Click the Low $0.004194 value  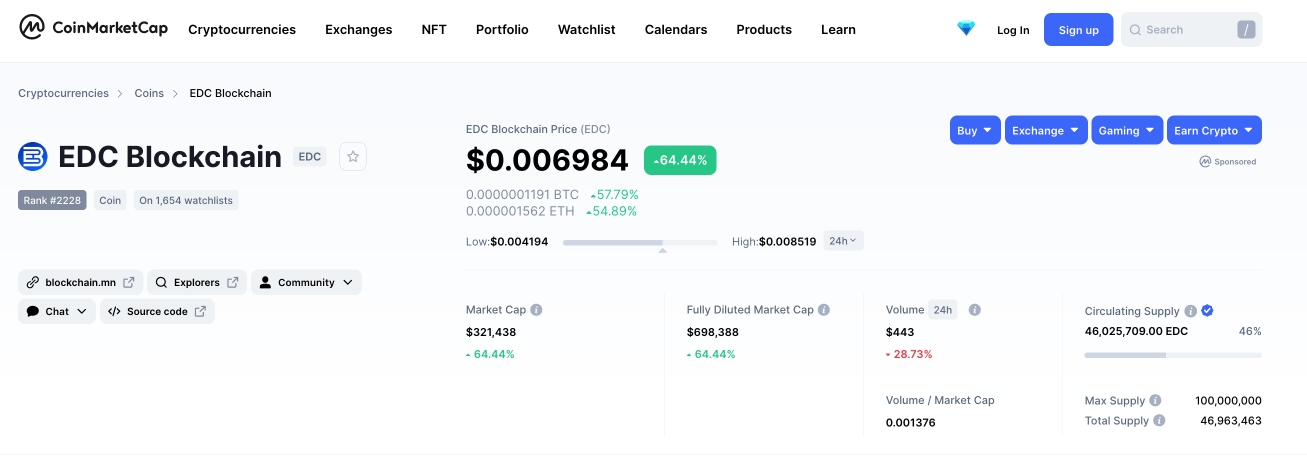click(x=519, y=242)
